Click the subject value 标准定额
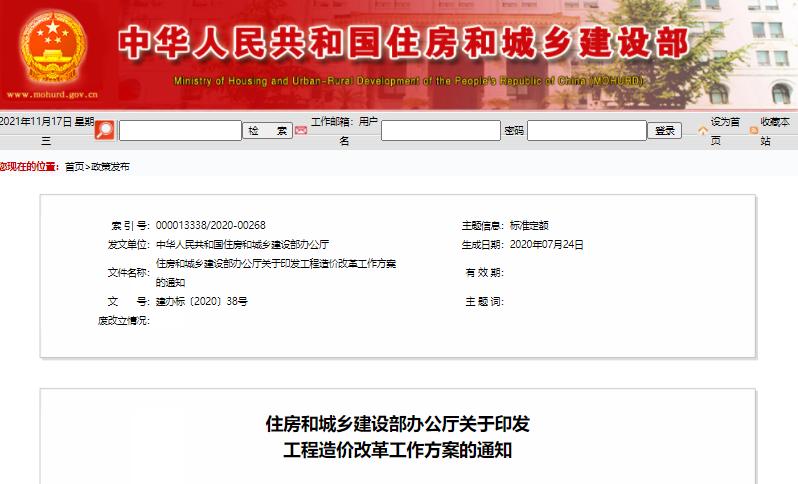 tap(529, 225)
